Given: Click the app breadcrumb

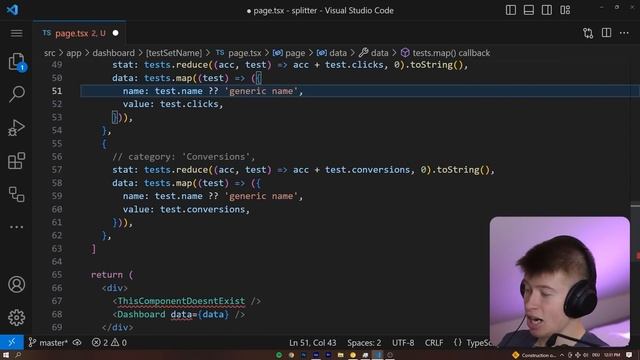Looking at the screenshot, I should [74, 53].
